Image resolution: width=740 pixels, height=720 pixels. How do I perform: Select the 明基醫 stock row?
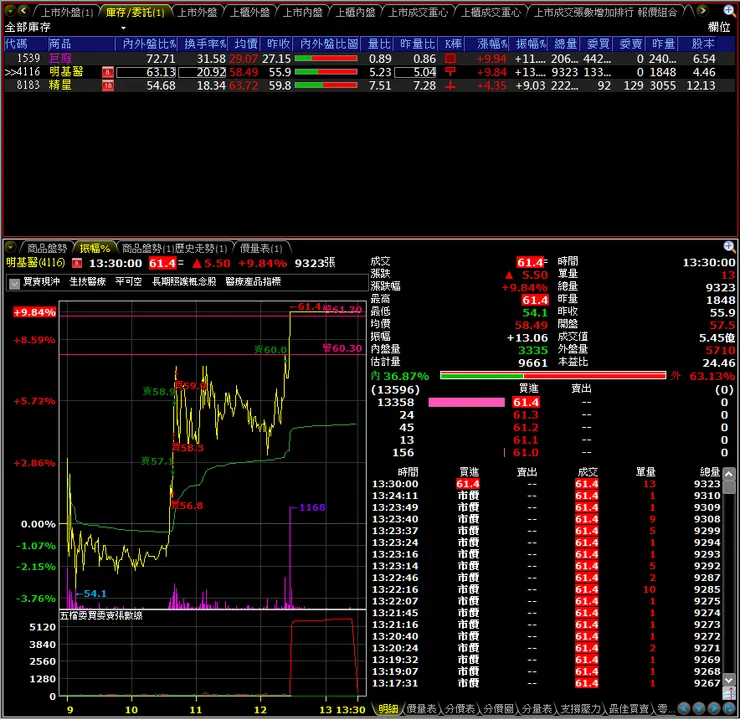coord(368,72)
